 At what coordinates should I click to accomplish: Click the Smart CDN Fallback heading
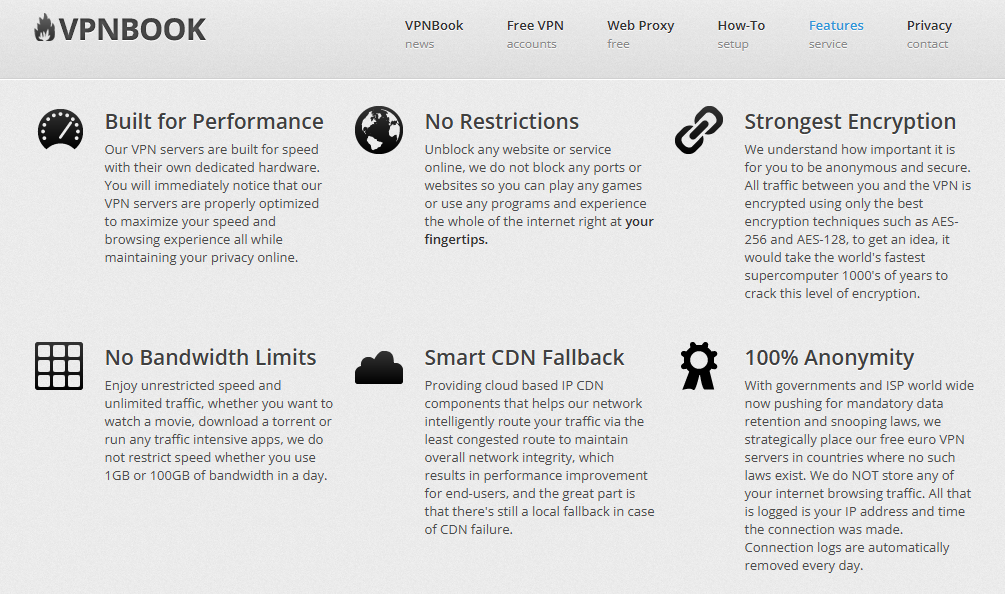point(524,358)
